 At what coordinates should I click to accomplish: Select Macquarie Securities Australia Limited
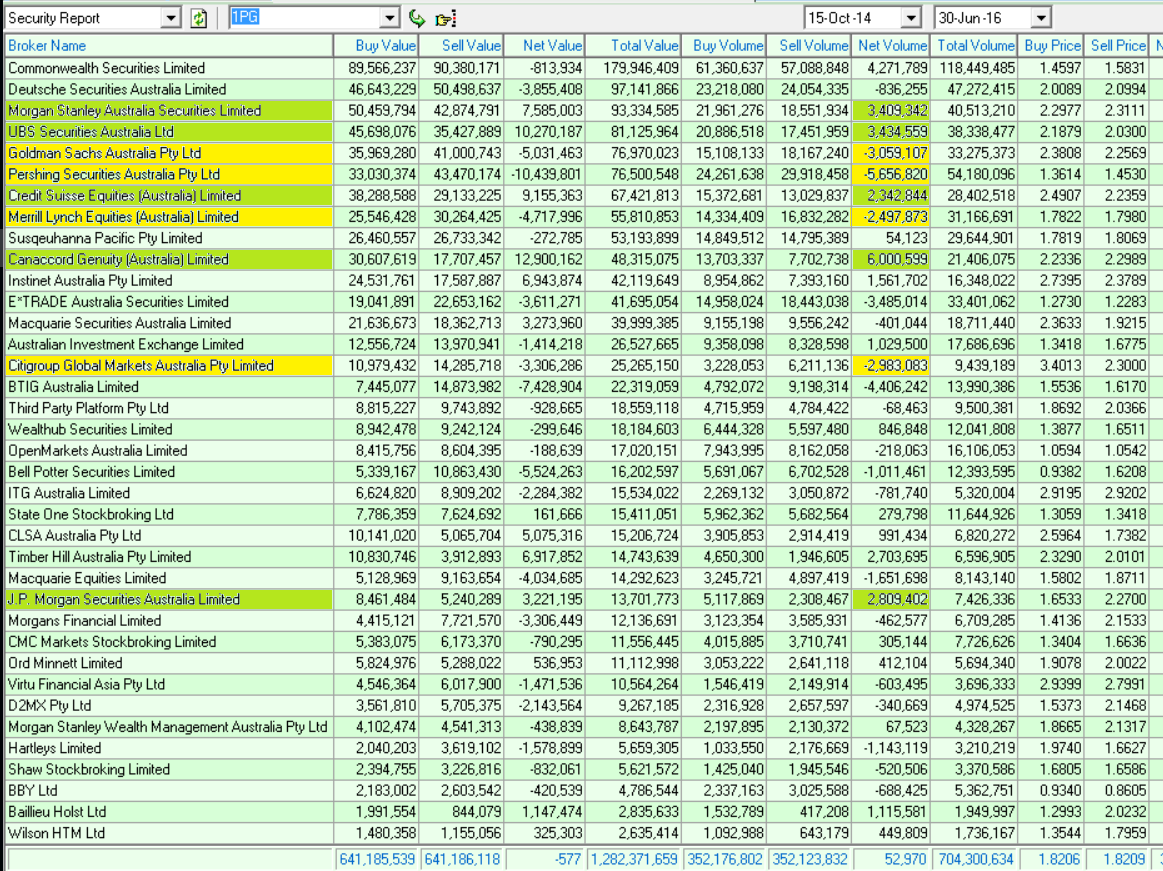168,323
